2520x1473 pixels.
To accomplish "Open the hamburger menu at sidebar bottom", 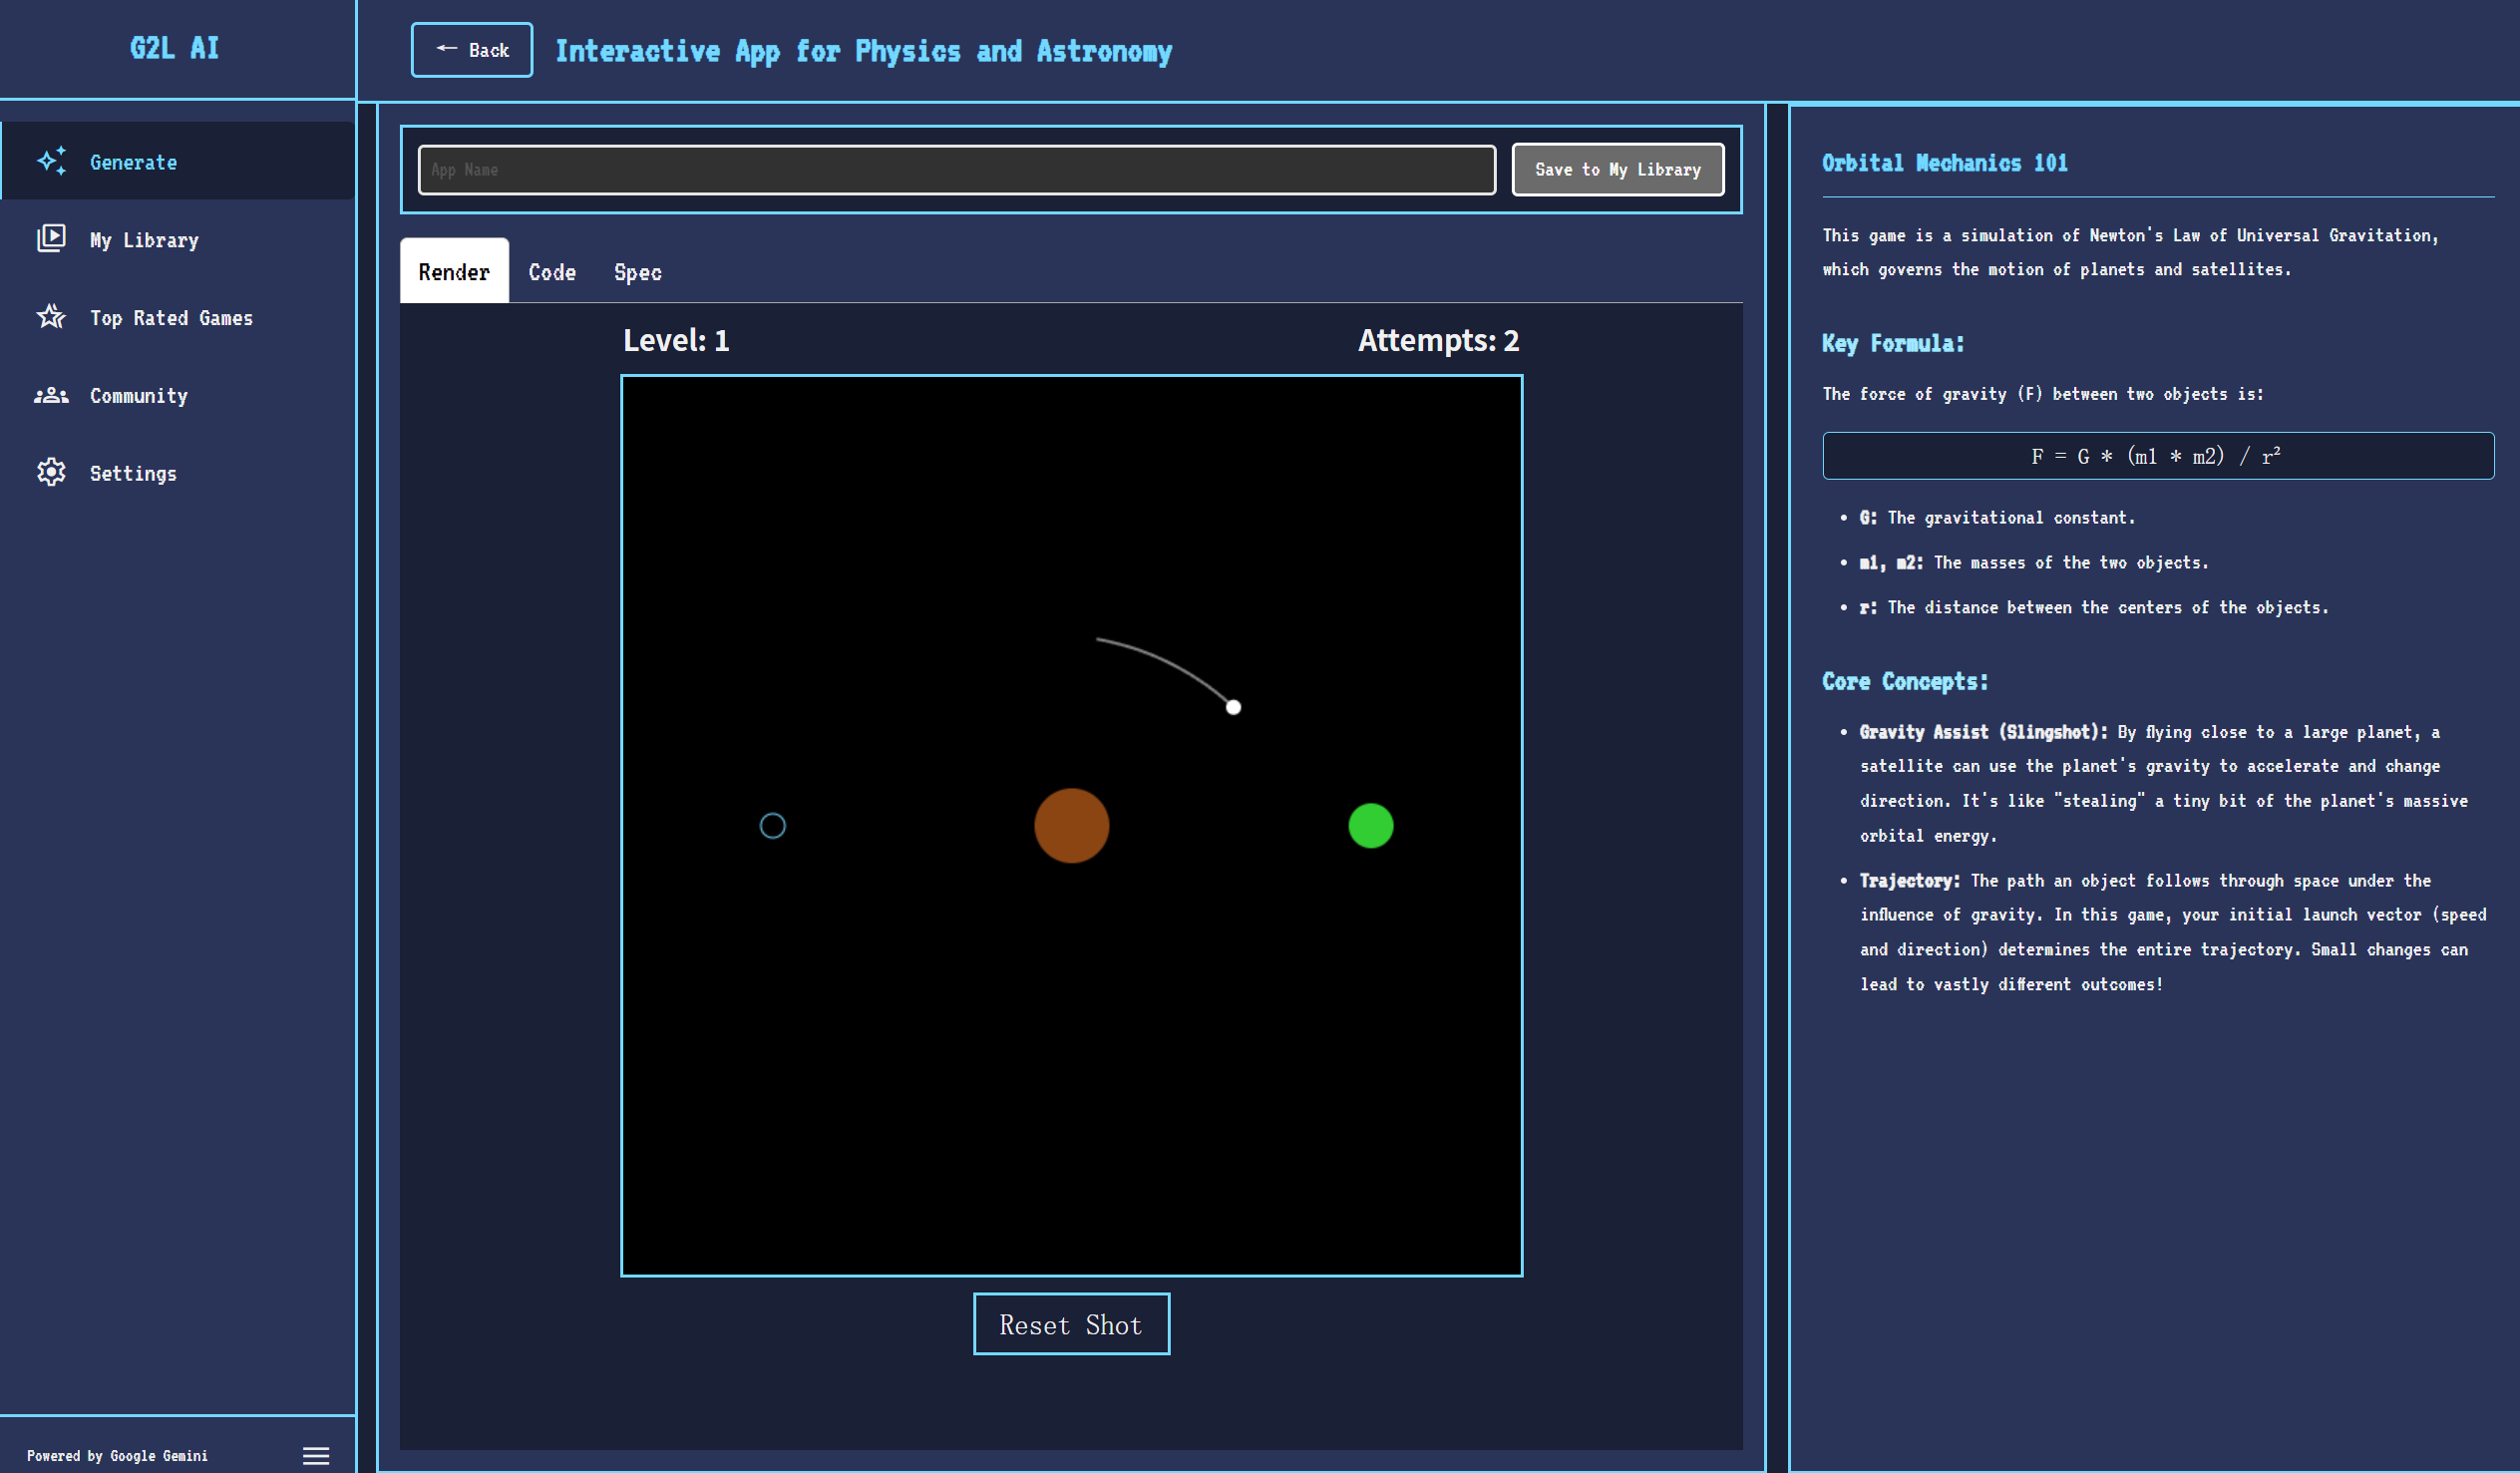I will pyautogui.click(x=316, y=1455).
